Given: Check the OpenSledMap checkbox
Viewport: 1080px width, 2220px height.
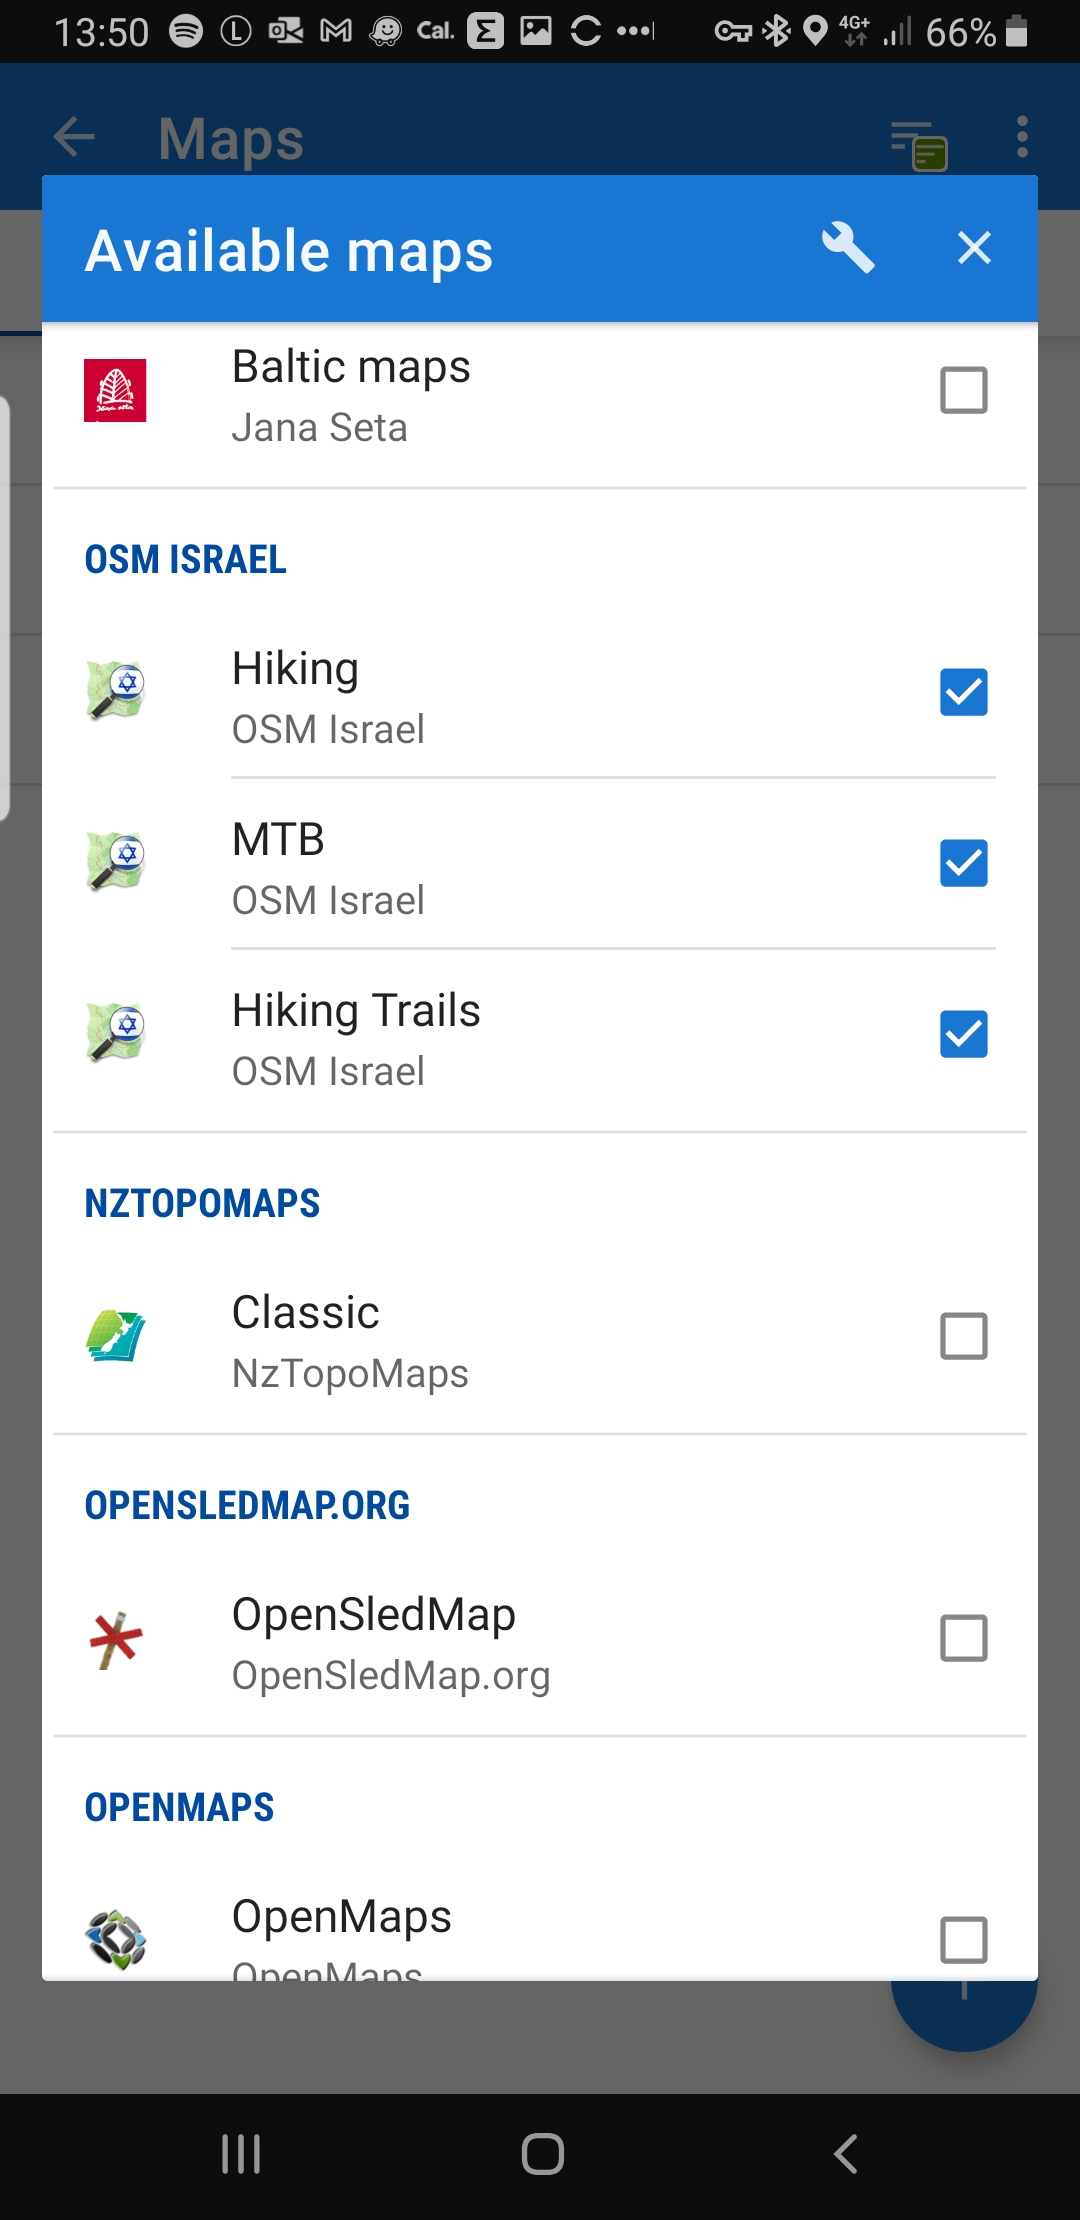Looking at the screenshot, I should pos(963,1638).
